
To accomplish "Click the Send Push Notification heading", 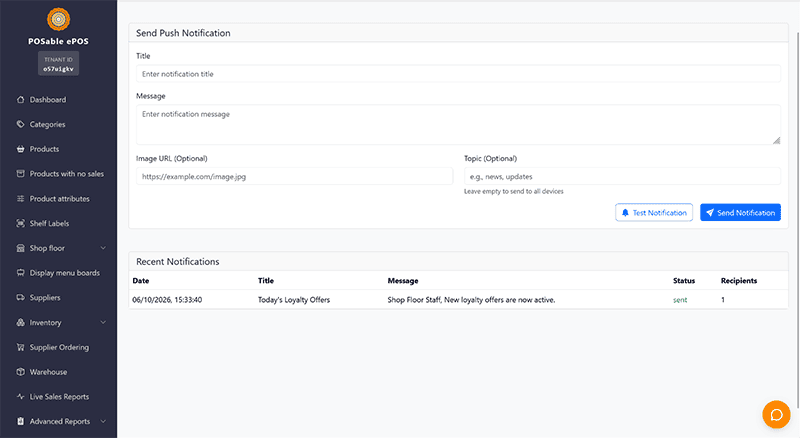I will pyautogui.click(x=183, y=33).
